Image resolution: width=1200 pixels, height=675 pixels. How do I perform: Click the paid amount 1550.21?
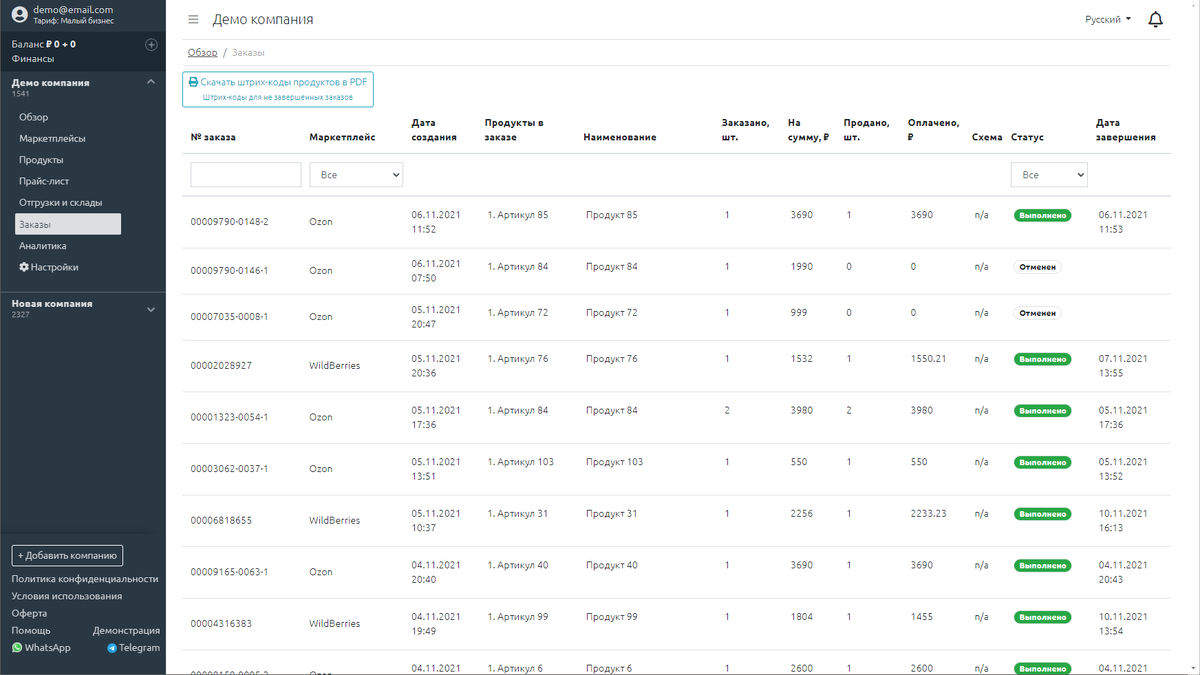(x=928, y=359)
